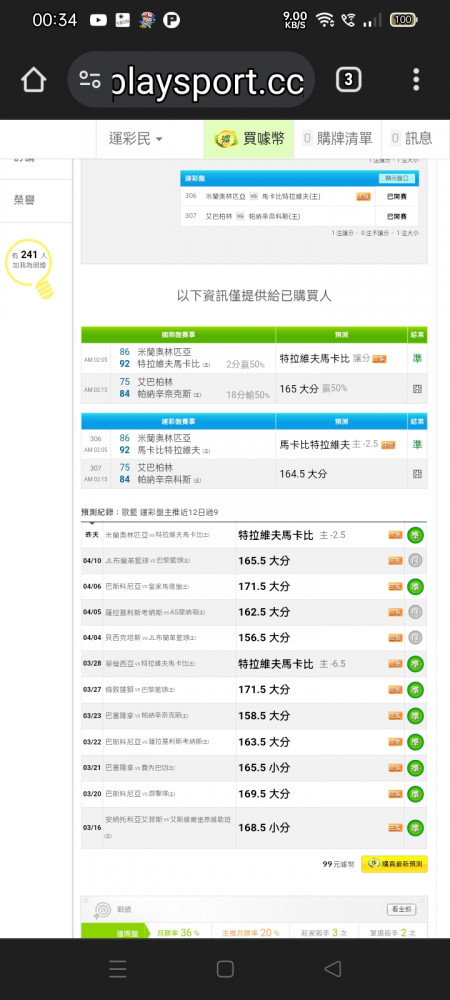This screenshot has width=450, height=1000.
Task: Click the 164.5 大分 prediction
Action: 303,474
